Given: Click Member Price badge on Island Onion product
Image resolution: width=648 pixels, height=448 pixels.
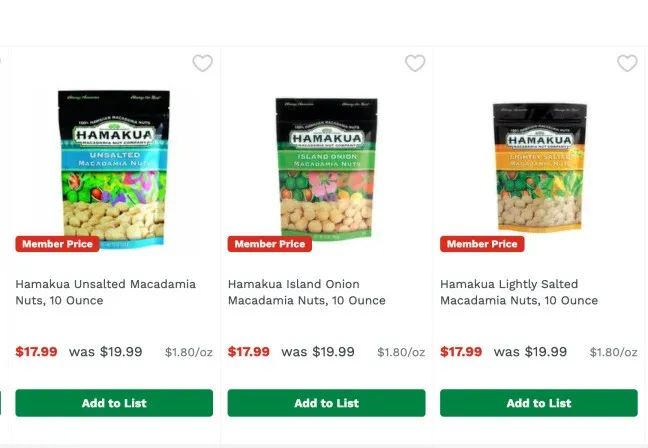Looking at the screenshot, I should coord(270,244).
